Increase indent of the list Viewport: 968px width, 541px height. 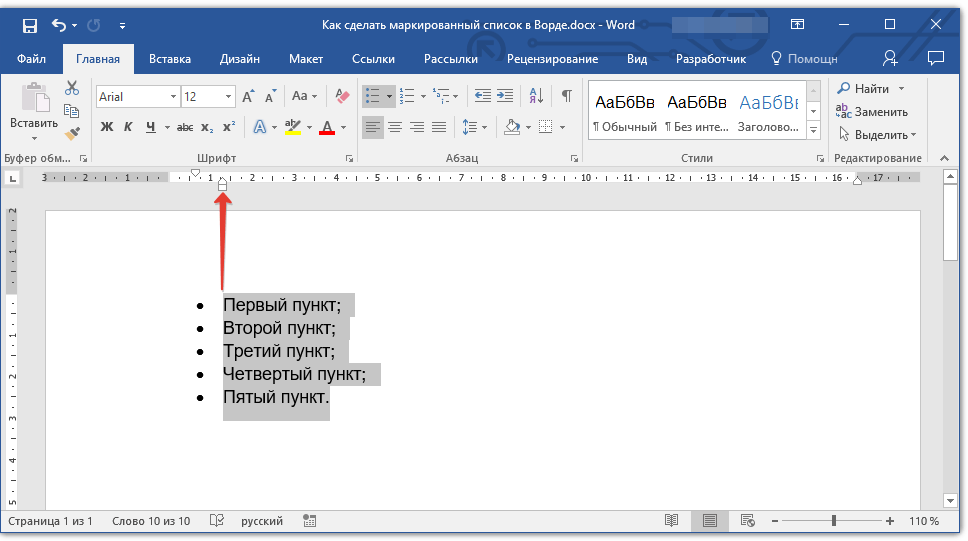point(505,96)
